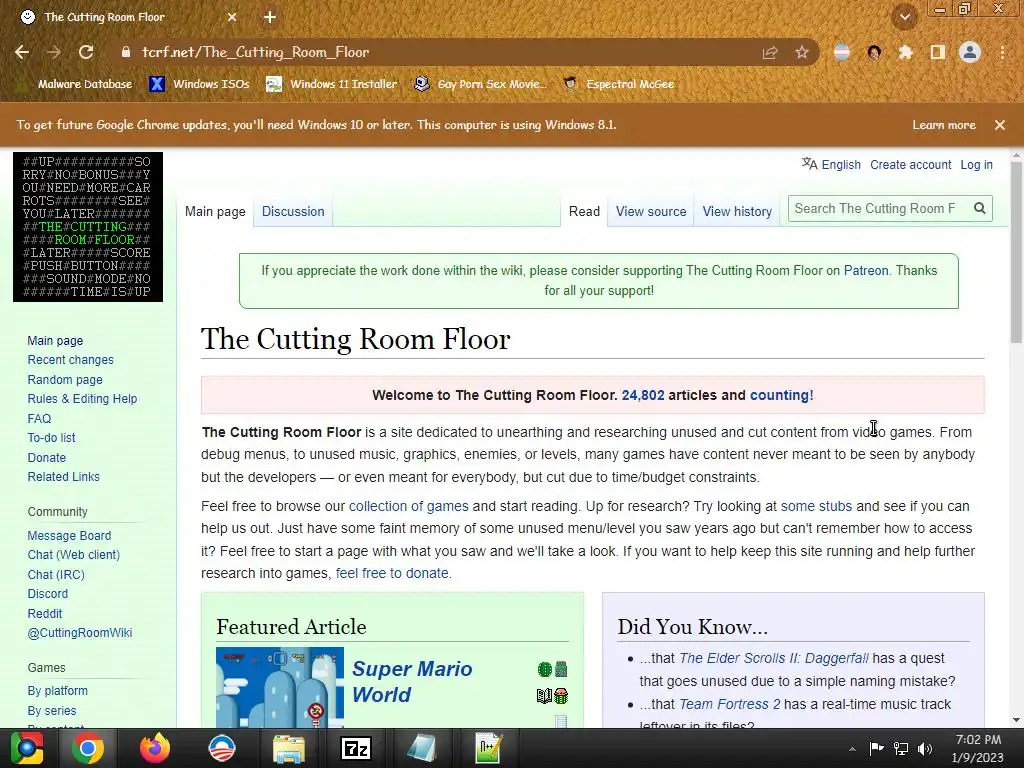The width and height of the screenshot is (1024, 768).
Task: Bookmark this page with the star icon
Action: 802,52
